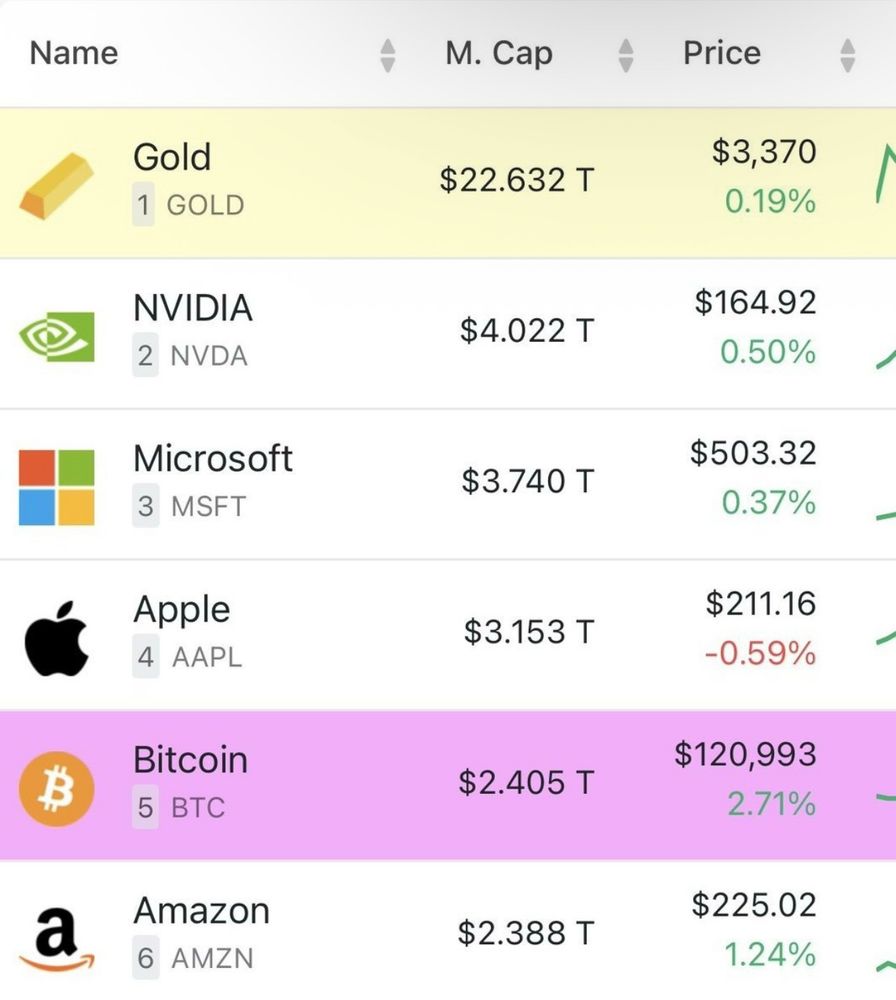
Task: Open the Amazon name link
Action: pyautogui.click(x=202, y=911)
